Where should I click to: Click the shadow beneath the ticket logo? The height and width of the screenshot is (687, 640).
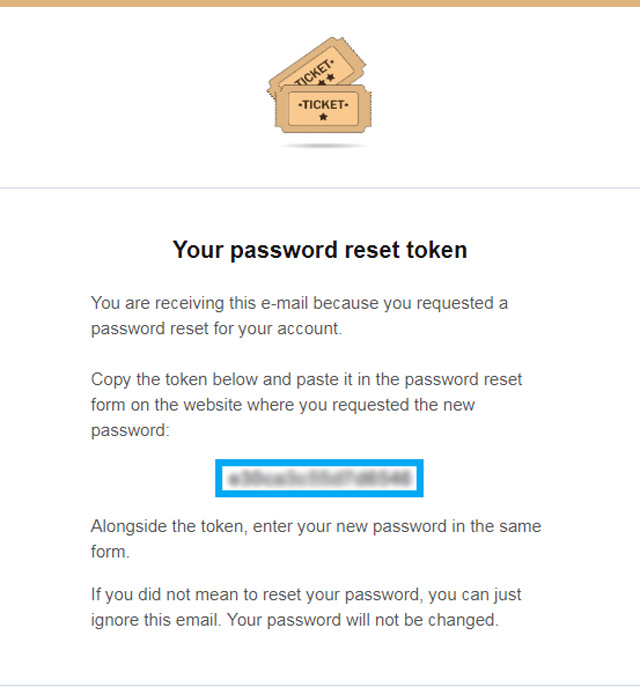click(x=322, y=145)
